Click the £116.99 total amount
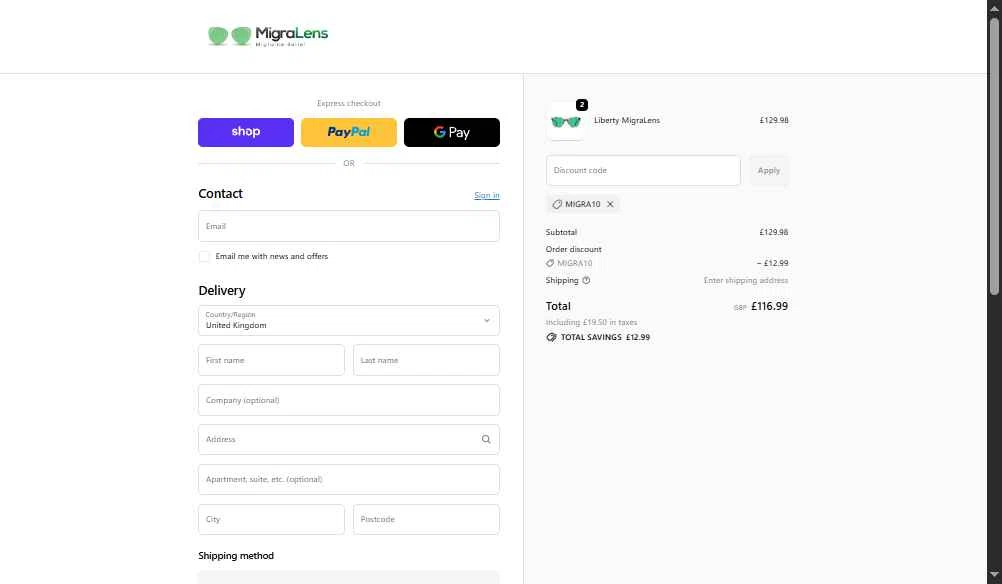Image resolution: width=1002 pixels, height=584 pixels. point(769,306)
